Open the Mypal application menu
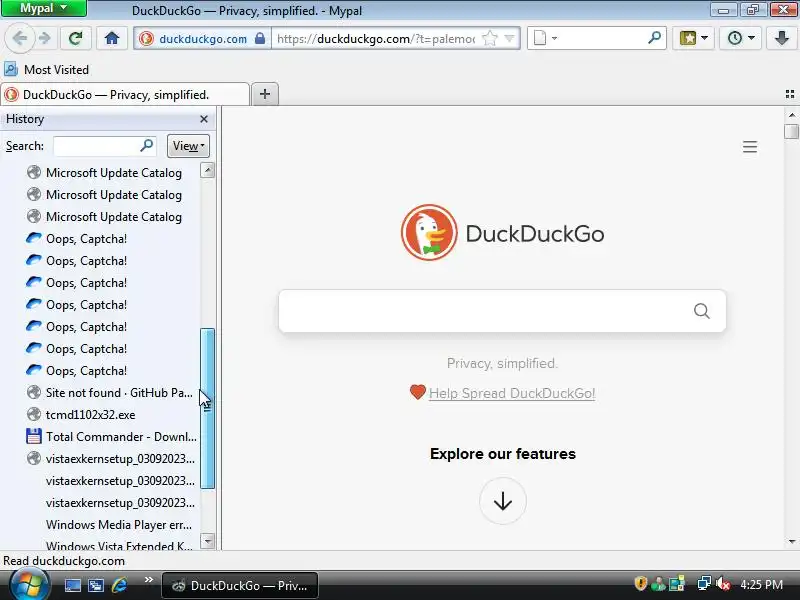This screenshot has height=600, width=800. click(44, 8)
